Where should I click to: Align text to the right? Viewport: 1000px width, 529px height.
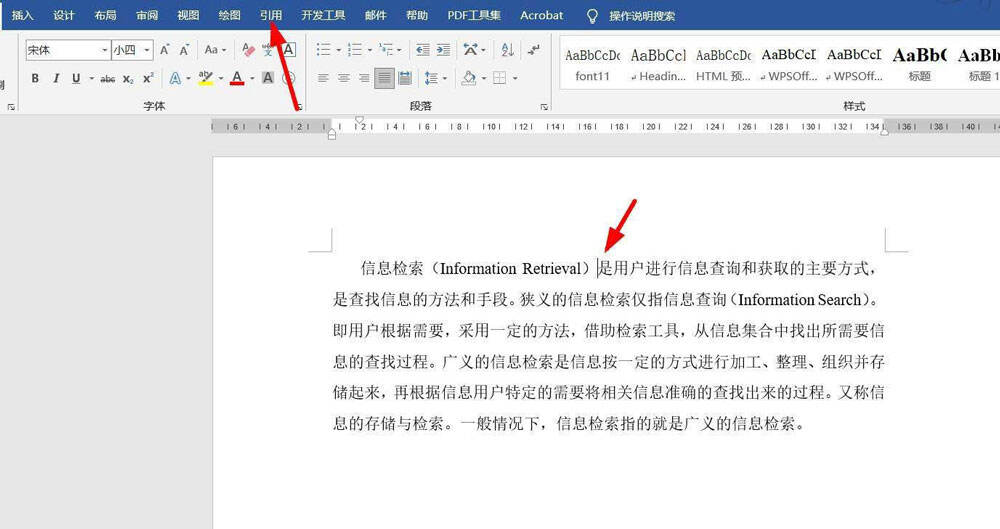364,78
